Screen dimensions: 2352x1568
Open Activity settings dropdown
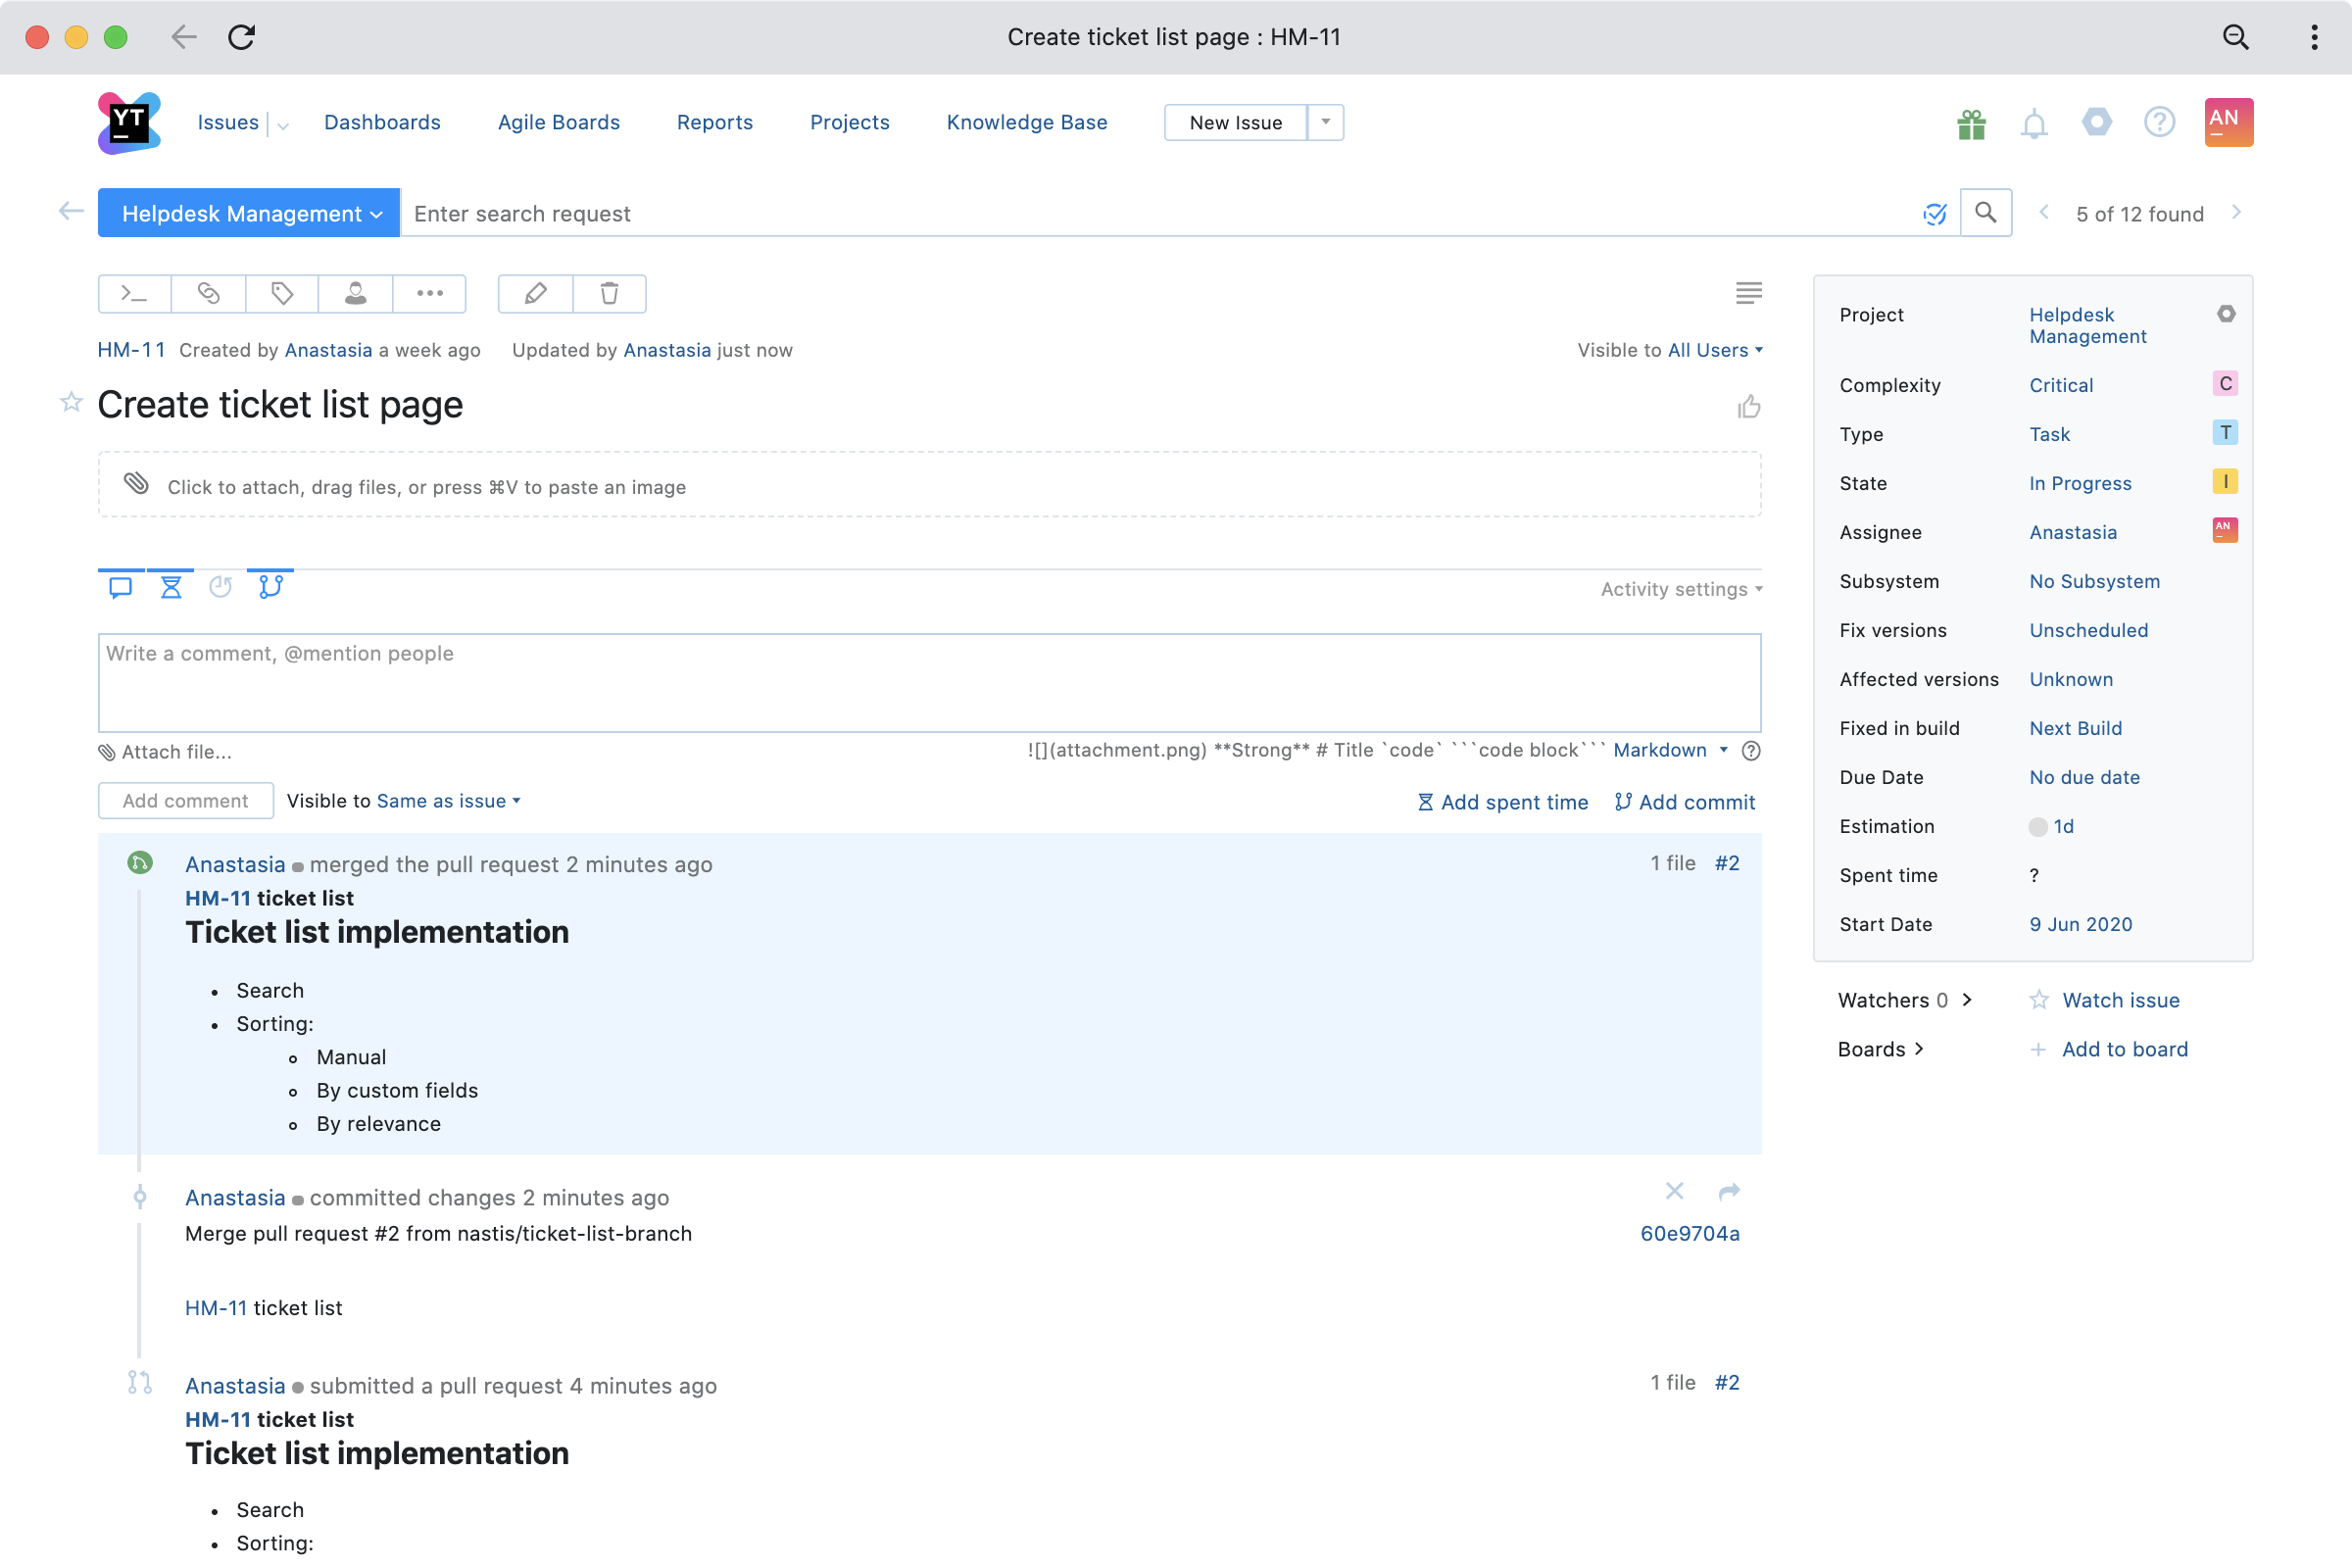pyautogui.click(x=1681, y=589)
